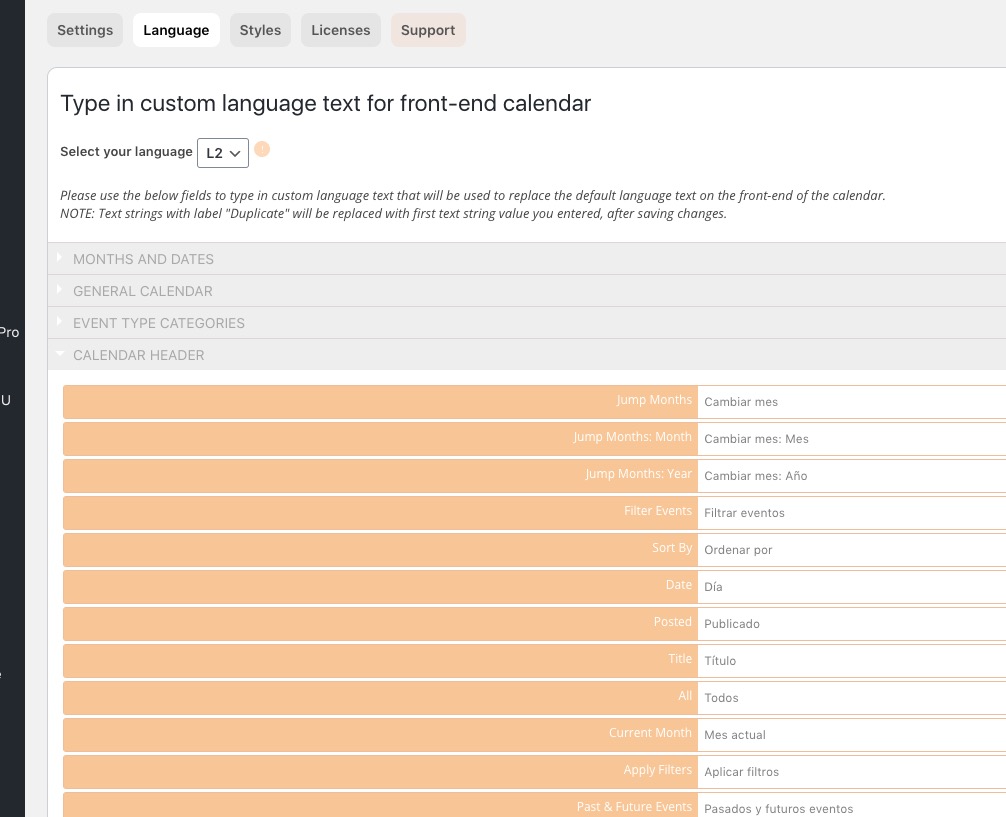Image resolution: width=1006 pixels, height=817 pixels.
Task: Expand the Event Type Categories section
Action: point(158,323)
